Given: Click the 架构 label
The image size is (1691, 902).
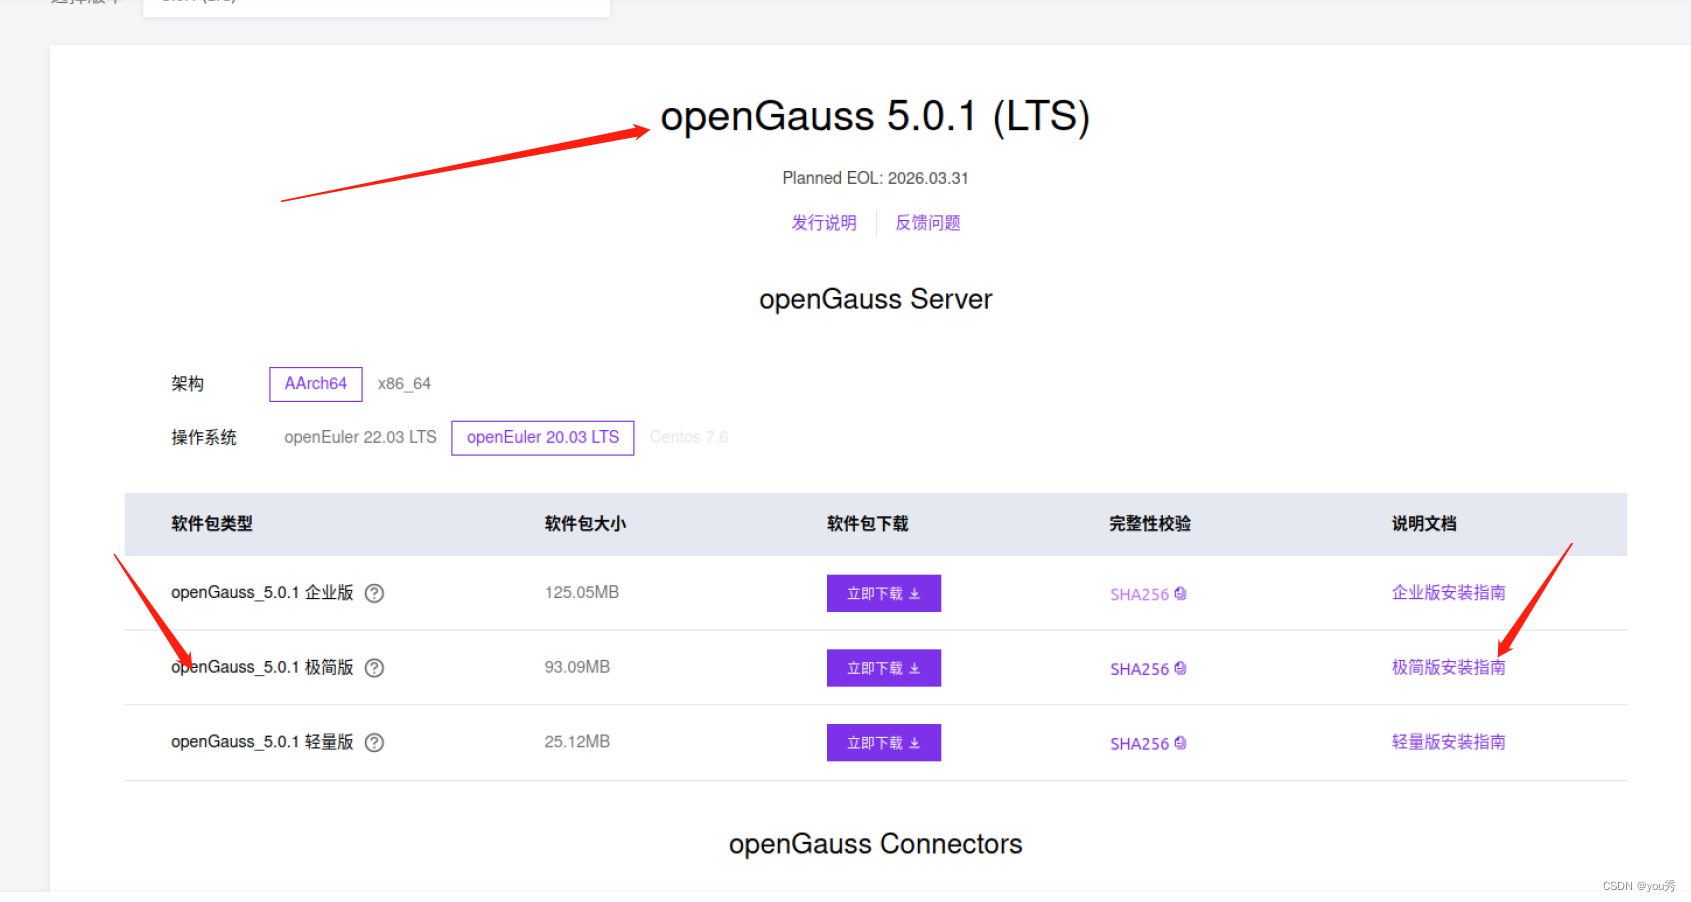Looking at the screenshot, I should coord(187,384).
